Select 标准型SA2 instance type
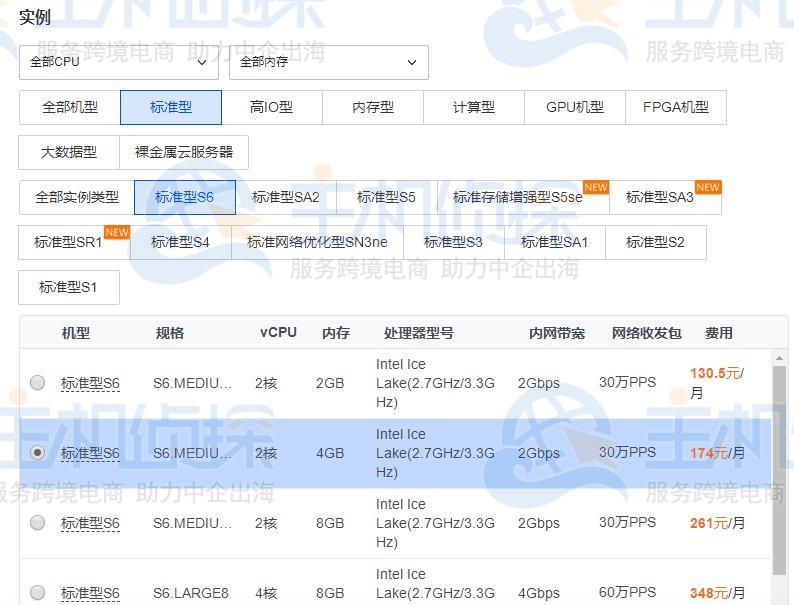This screenshot has height=605, width=794. click(x=285, y=197)
